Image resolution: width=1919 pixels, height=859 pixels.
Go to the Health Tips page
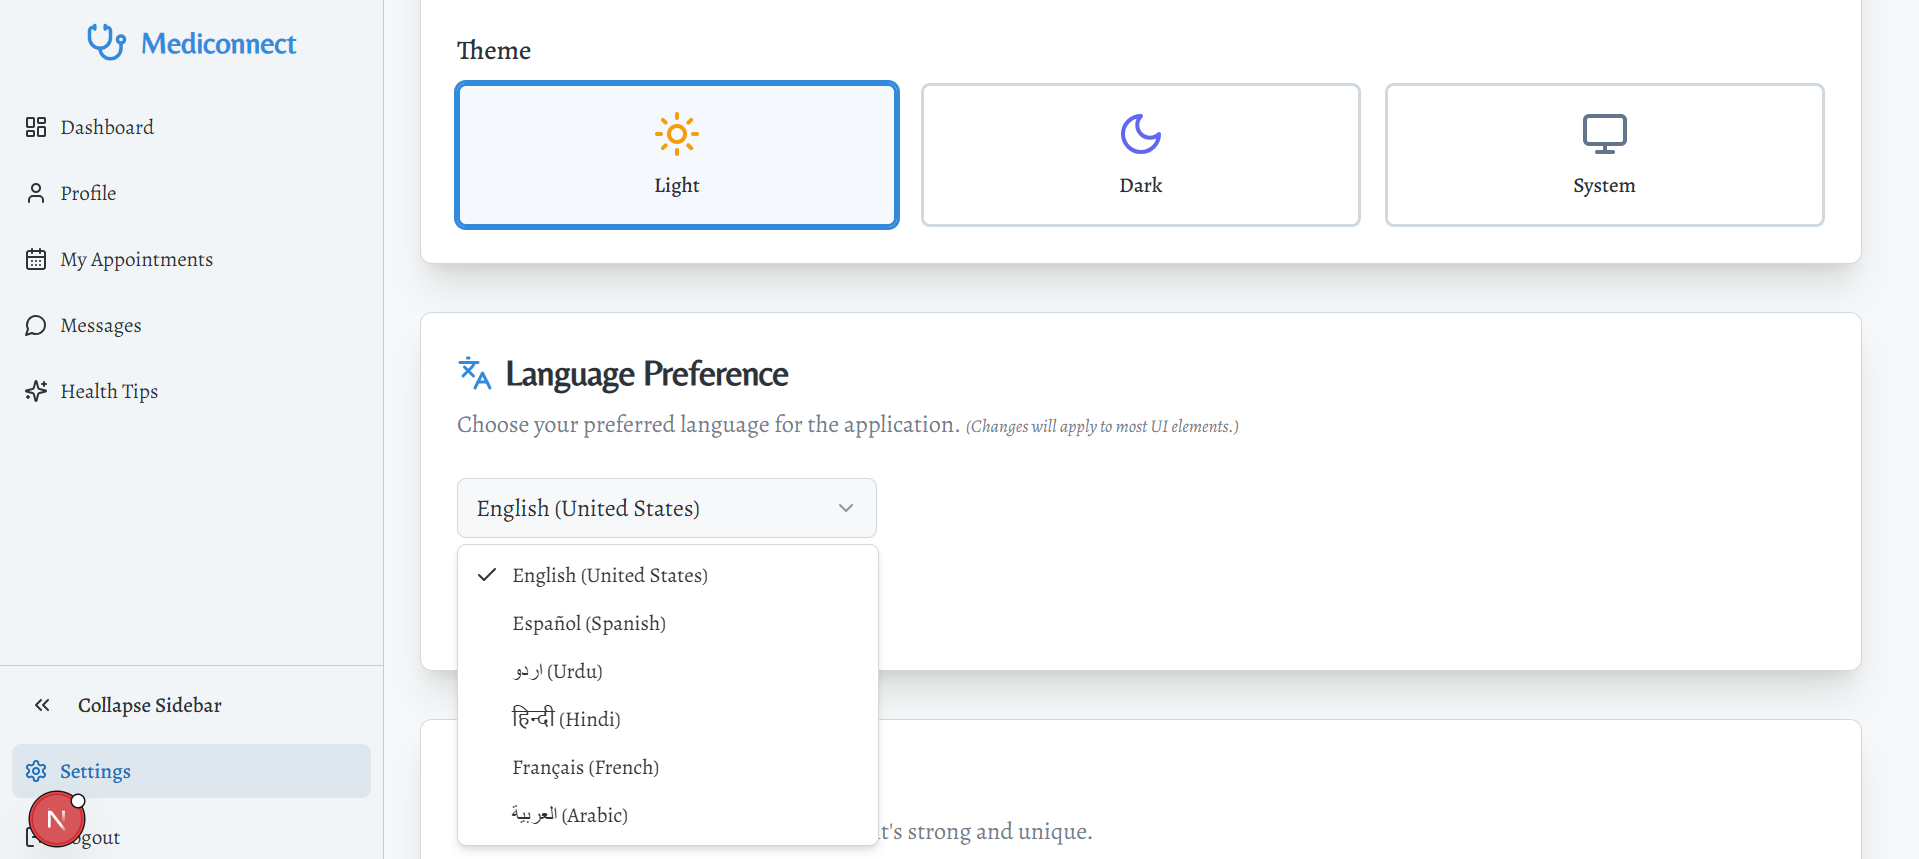(109, 391)
